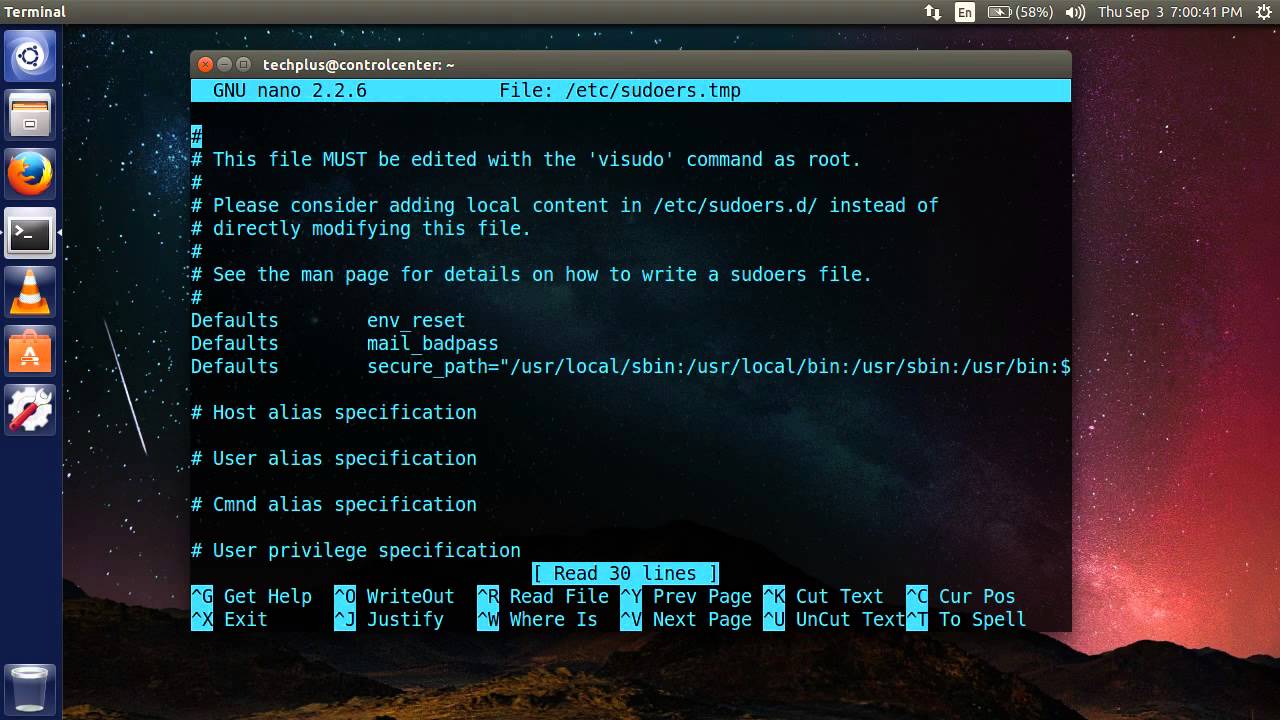Viewport: 1280px width, 720px height.
Task: Click the ^X Exit shortcut
Action: tap(230, 620)
